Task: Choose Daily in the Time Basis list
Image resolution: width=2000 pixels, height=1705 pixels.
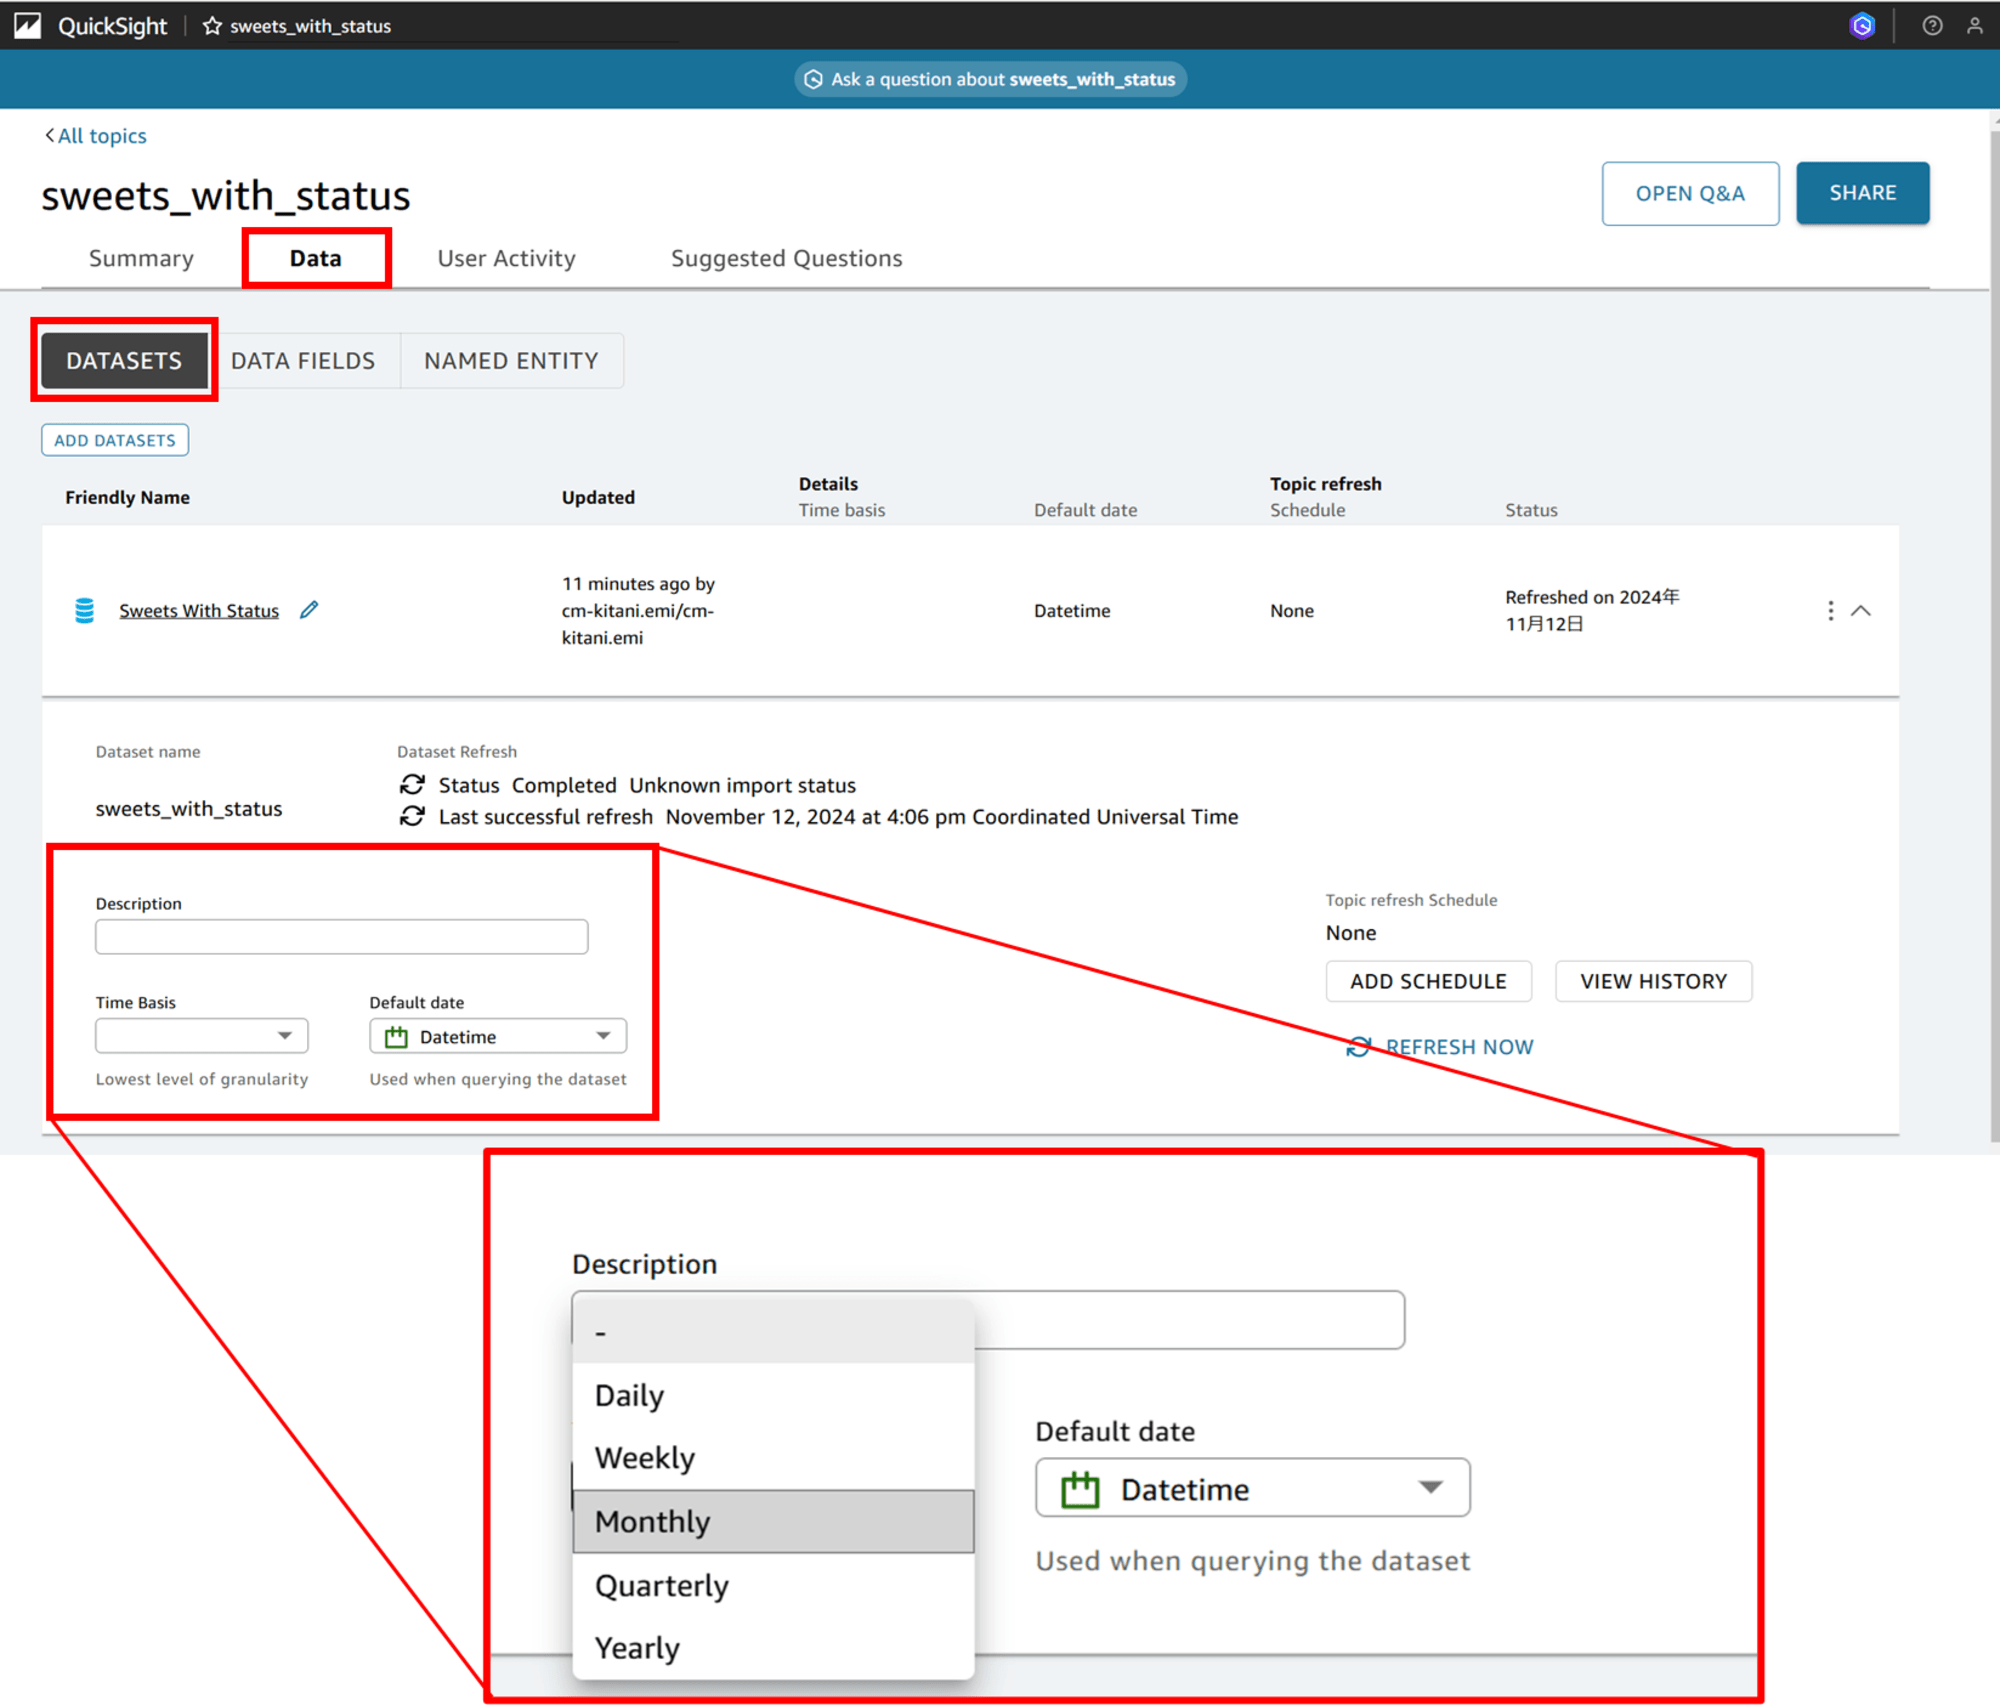Action: (773, 1395)
